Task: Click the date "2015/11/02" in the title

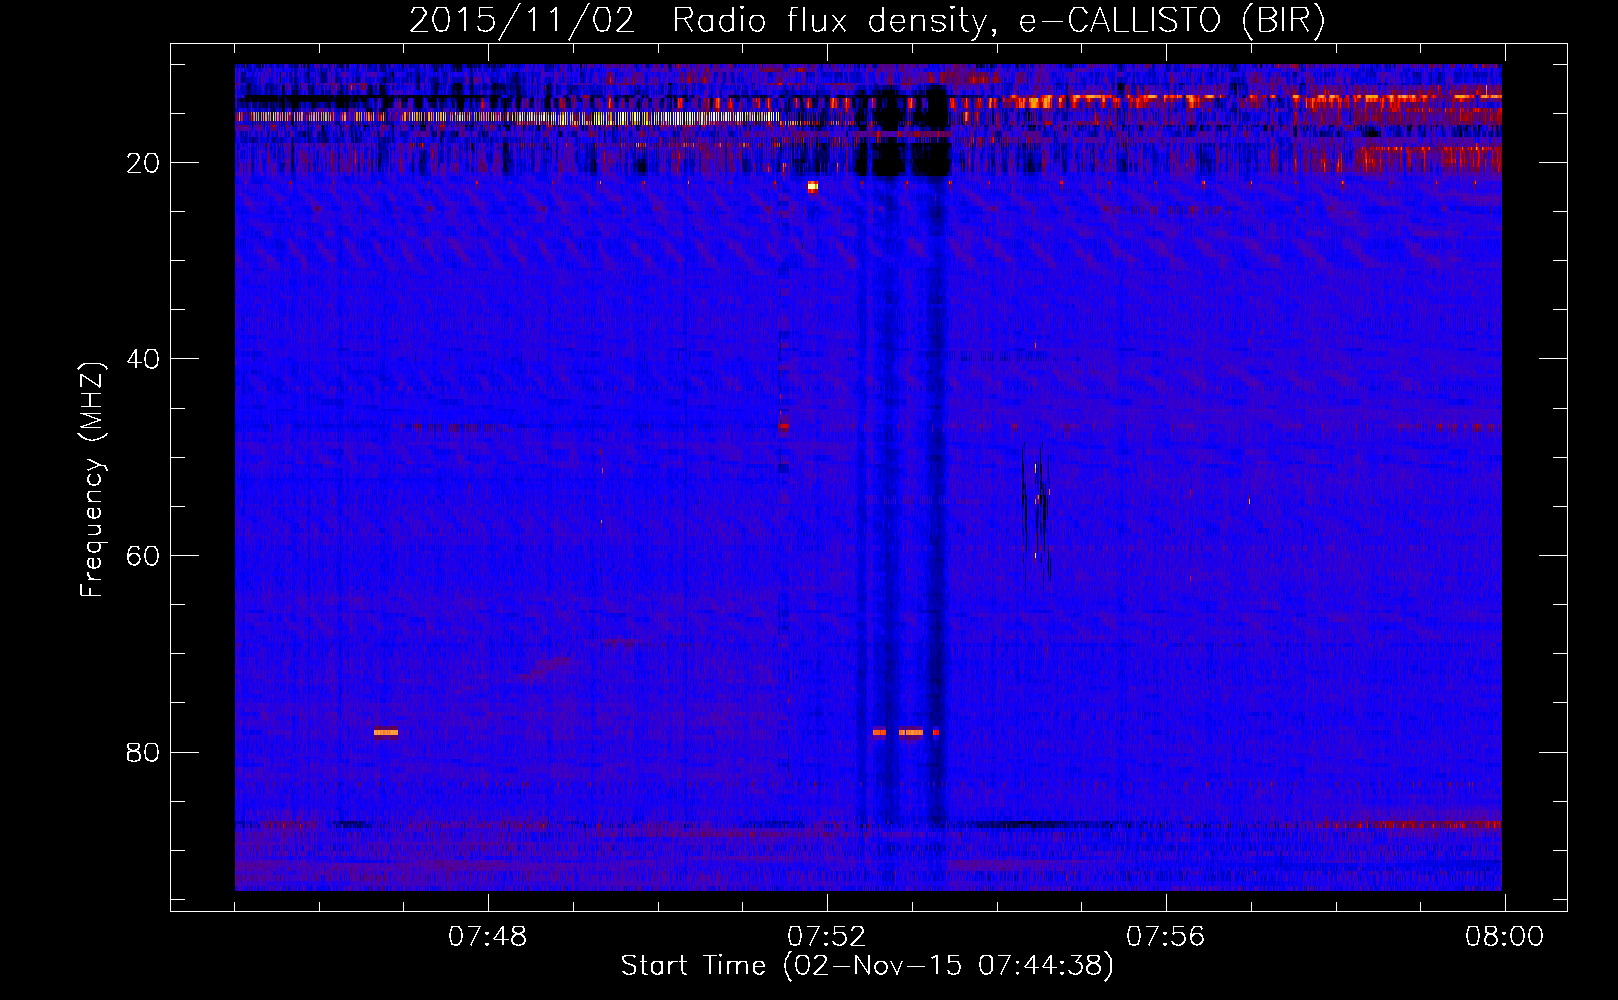Action: 522,20
